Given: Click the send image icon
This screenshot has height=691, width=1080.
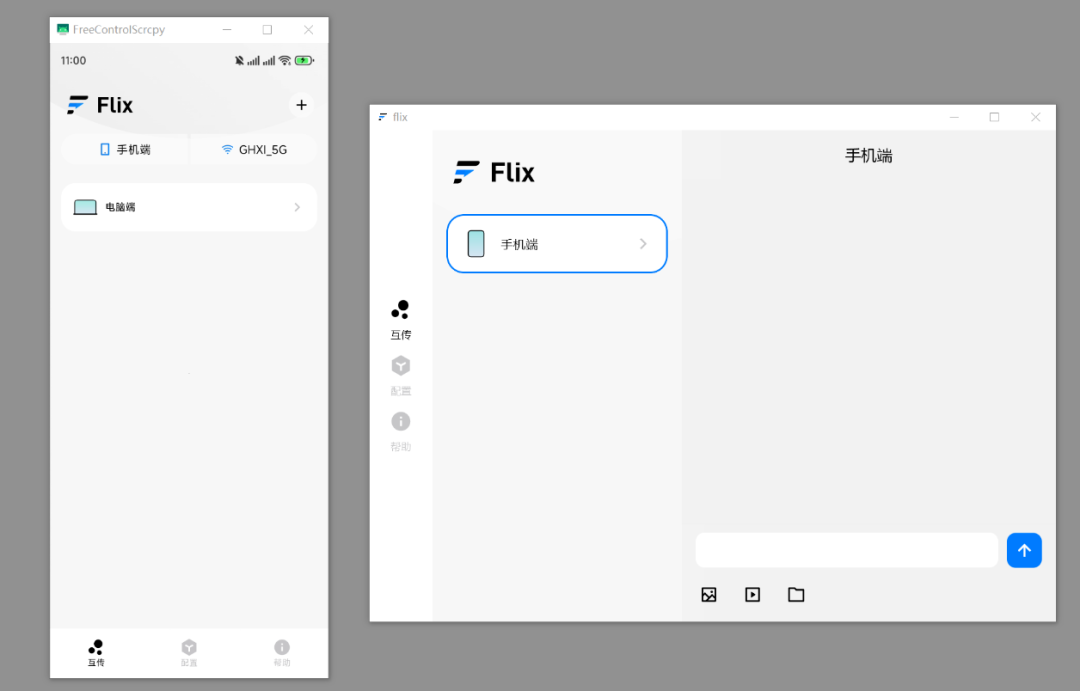Looking at the screenshot, I should [709, 595].
